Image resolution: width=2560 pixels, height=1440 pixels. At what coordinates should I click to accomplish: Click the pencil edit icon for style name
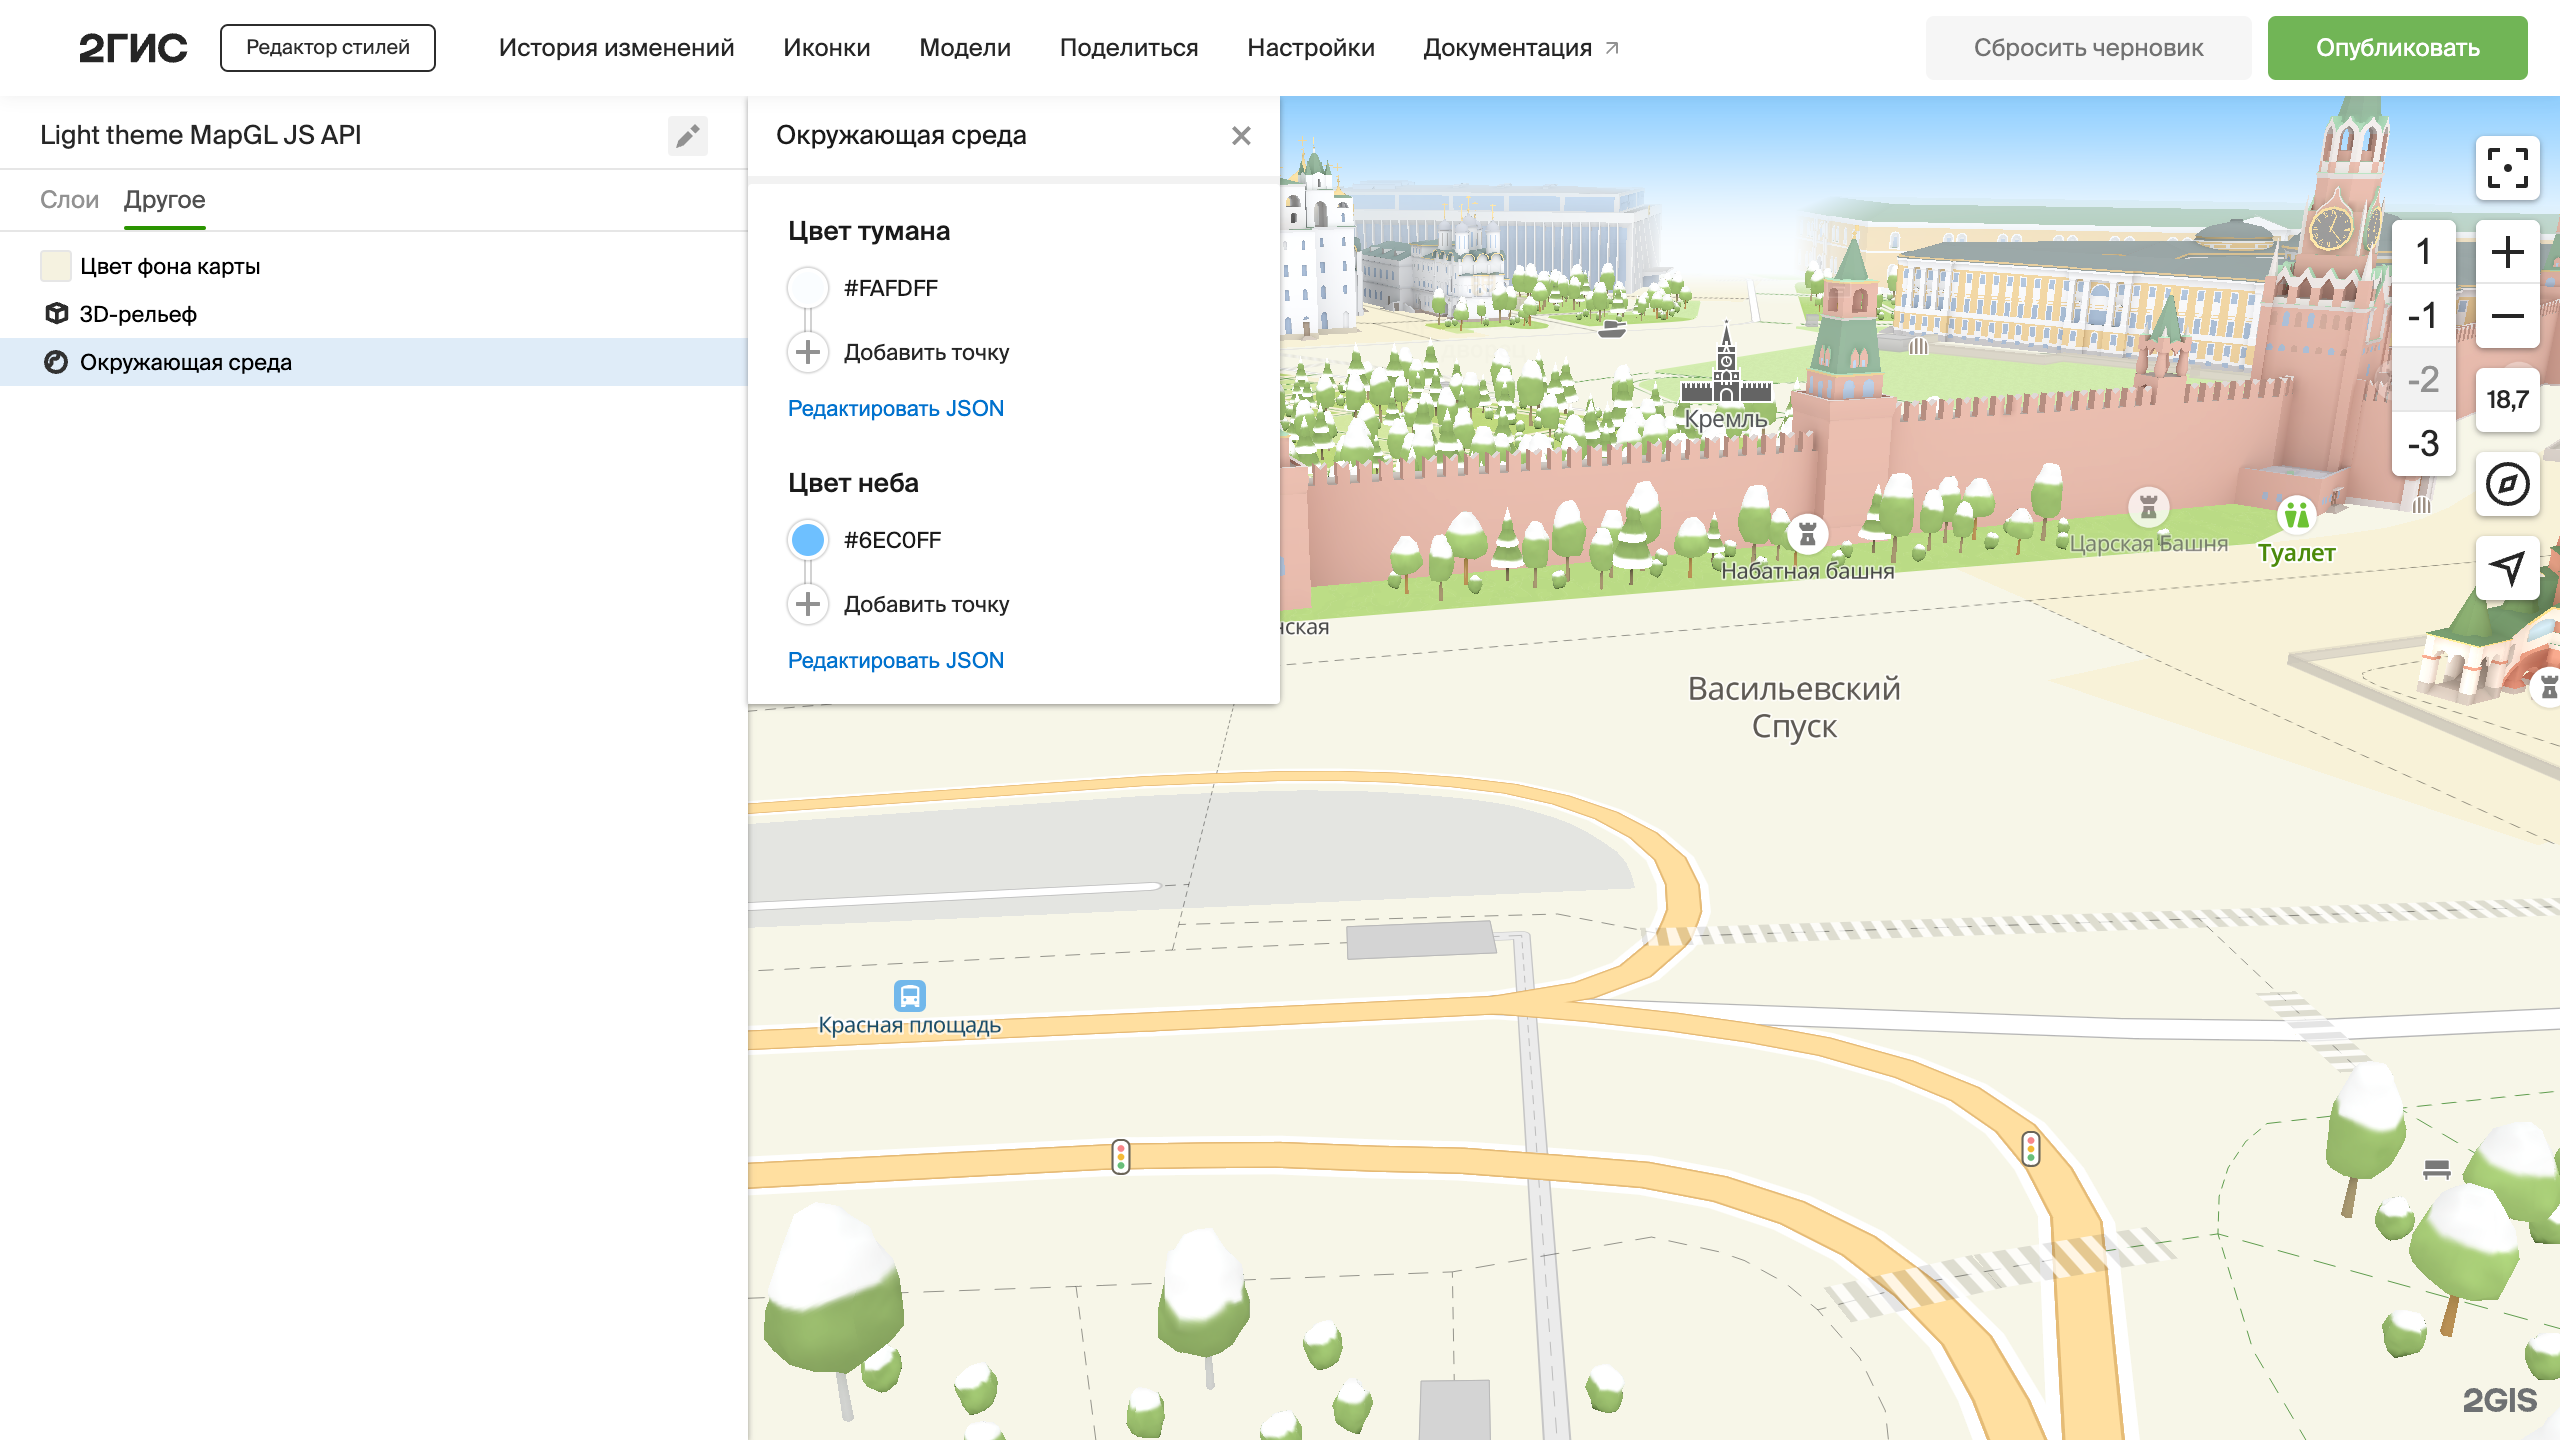[687, 136]
